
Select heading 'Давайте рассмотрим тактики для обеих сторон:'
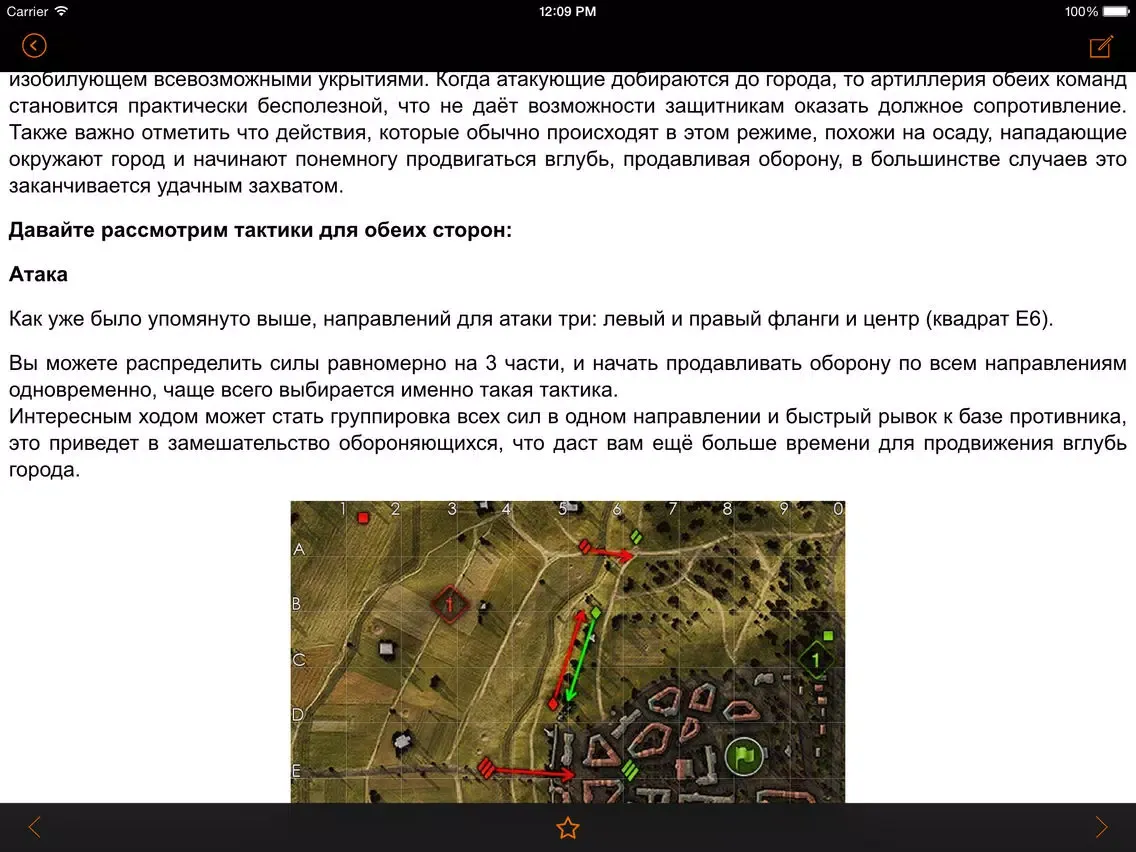coord(260,230)
